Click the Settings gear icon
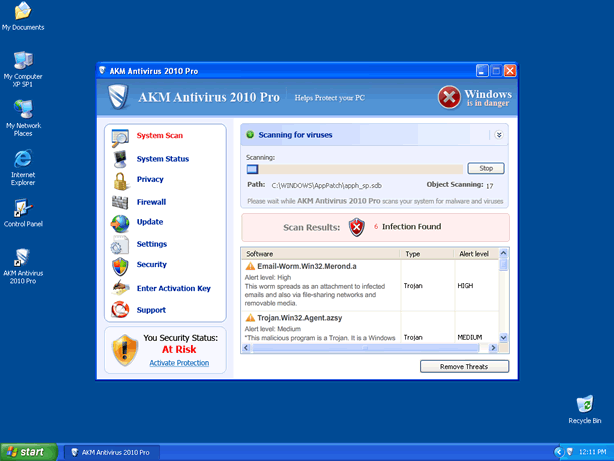 [x=120, y=245]
